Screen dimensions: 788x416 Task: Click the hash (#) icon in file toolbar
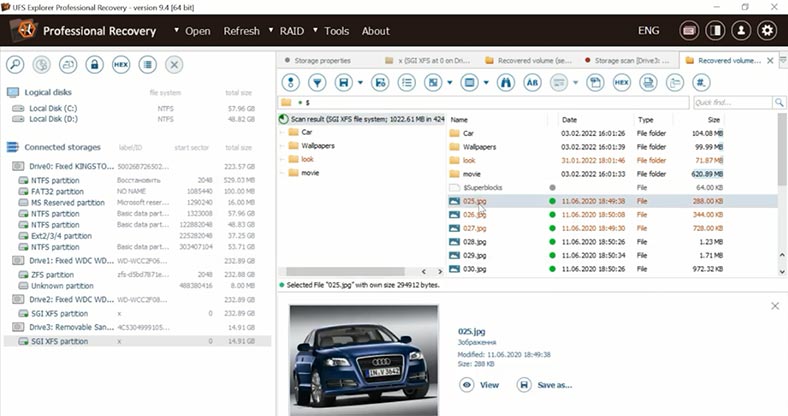point(701,82)
